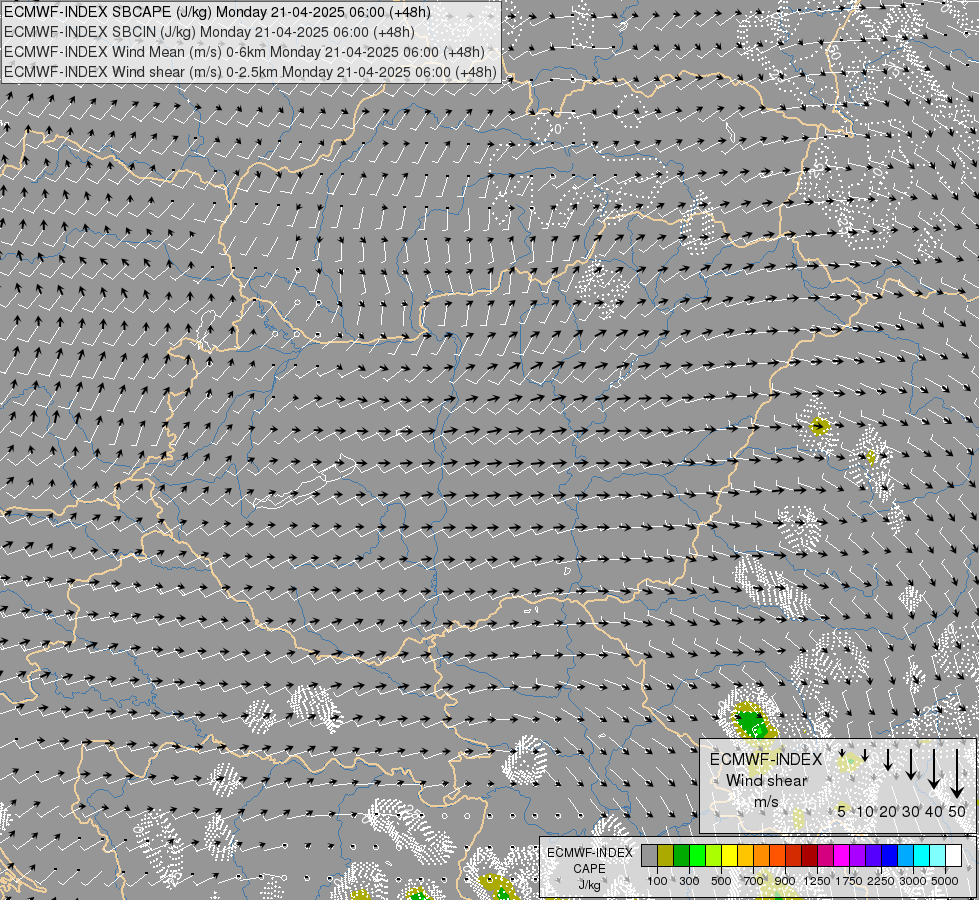
Task: Click the CAPE J/kg legend title text
Action: click(x=589, y=869)
